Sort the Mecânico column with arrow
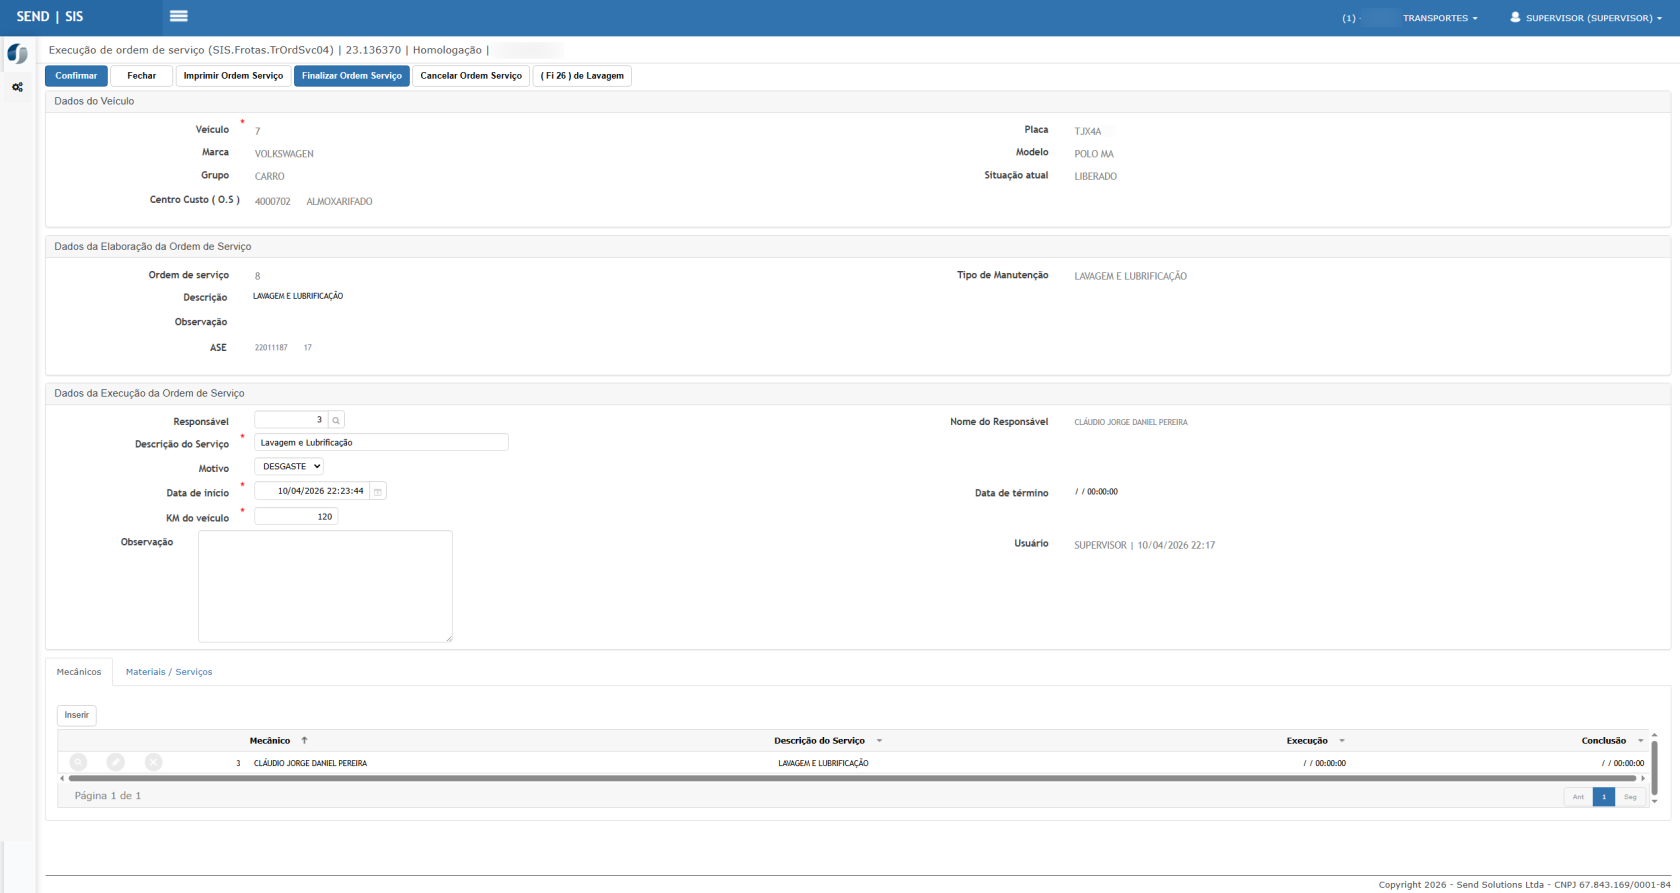The image size is (1680, 893). coord(304,741)
